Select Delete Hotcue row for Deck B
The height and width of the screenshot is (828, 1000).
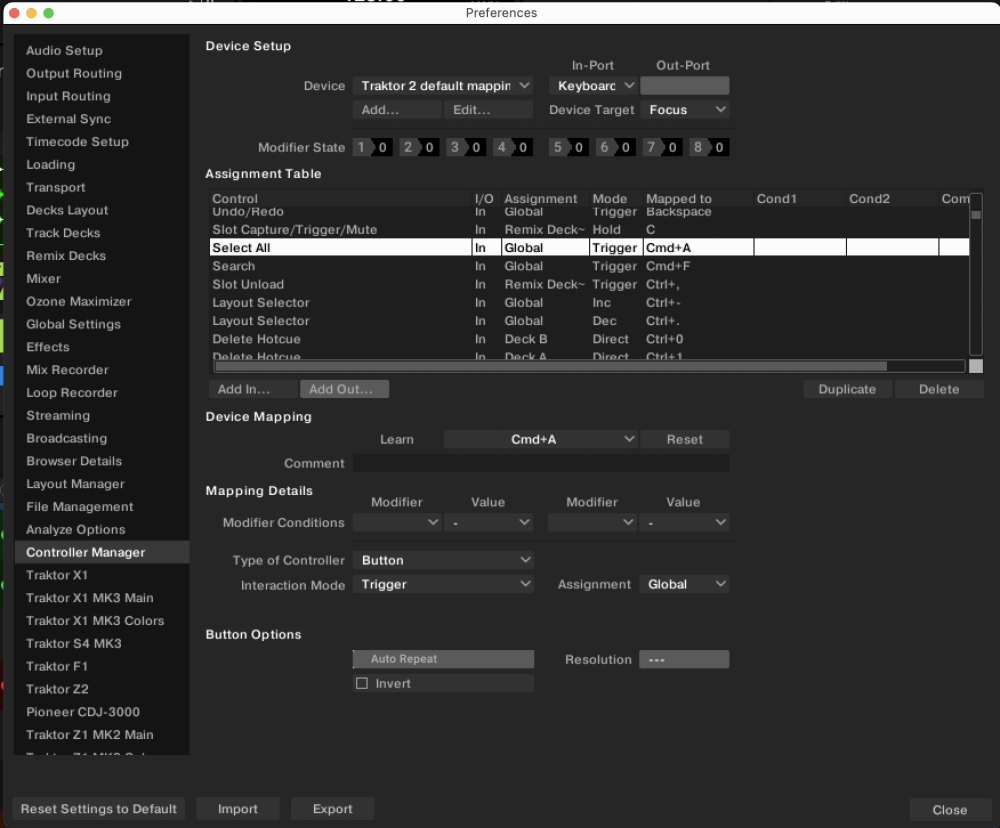click(589, 339)
